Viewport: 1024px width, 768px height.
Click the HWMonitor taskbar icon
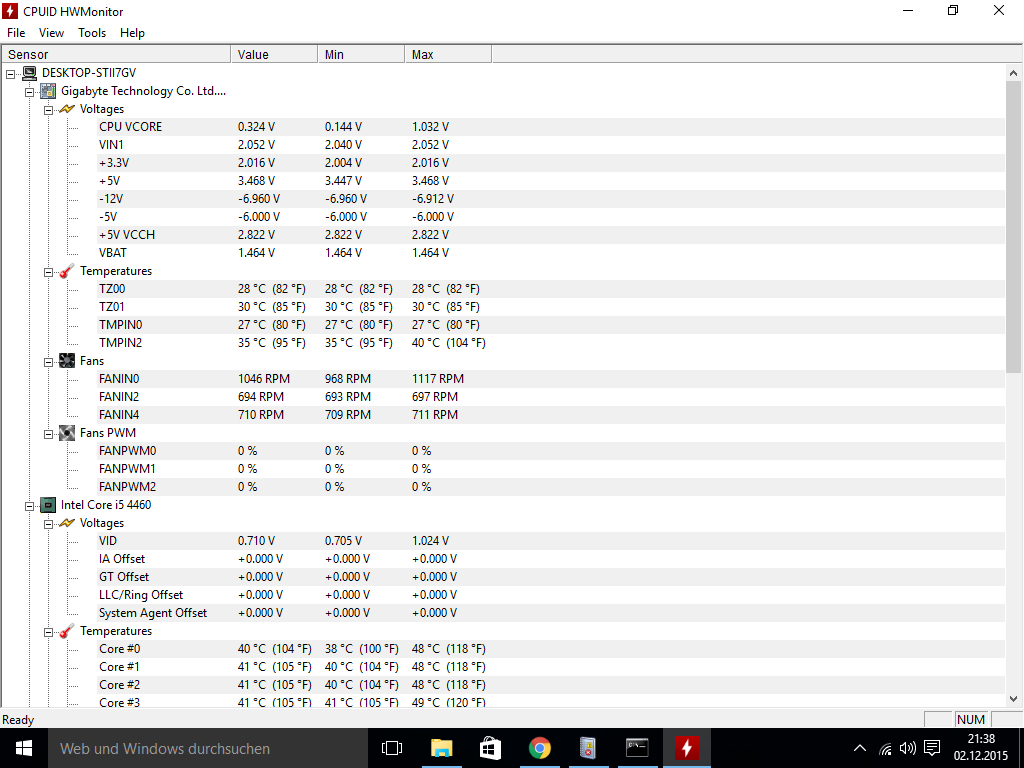pyautogui.click(x=686, y=748)
